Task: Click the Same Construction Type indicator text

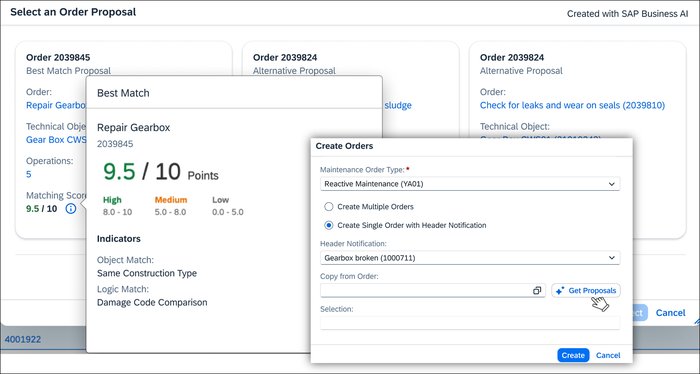Action: 147,273
